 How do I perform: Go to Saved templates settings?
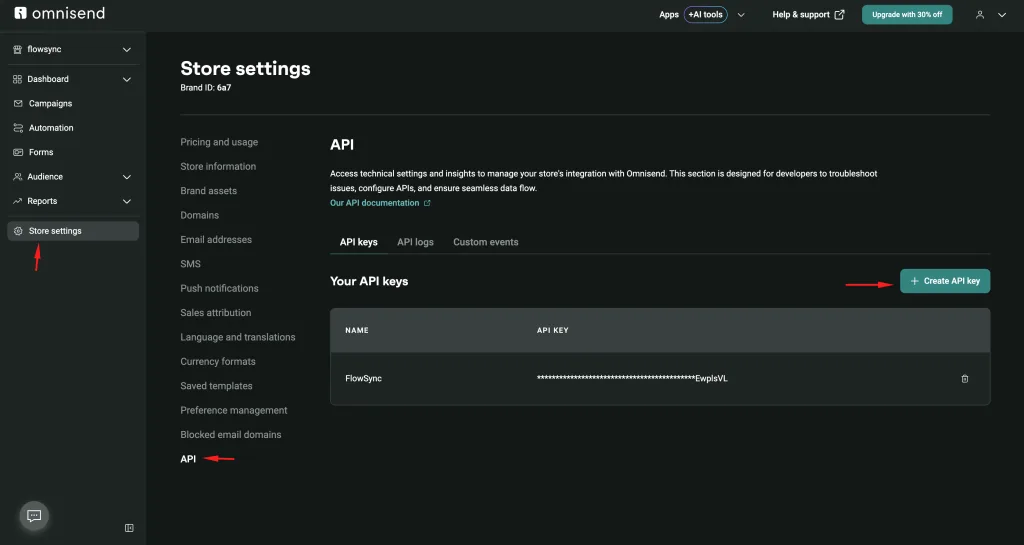[216, 386]
